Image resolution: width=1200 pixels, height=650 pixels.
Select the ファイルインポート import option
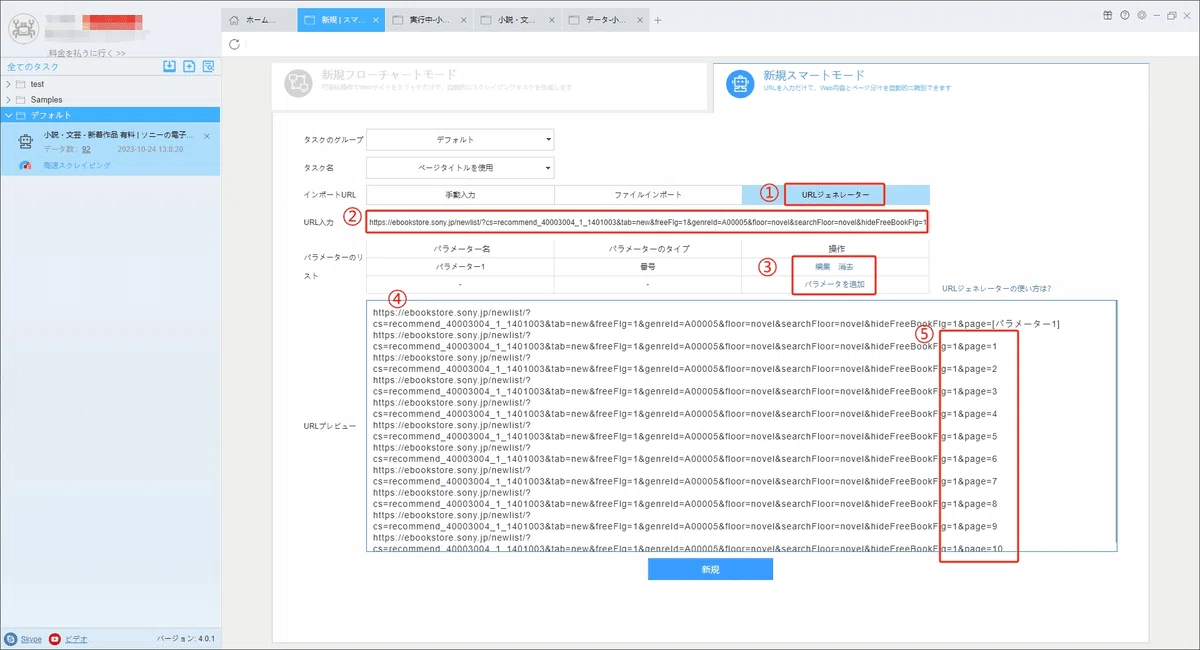(x=648, y=194)
